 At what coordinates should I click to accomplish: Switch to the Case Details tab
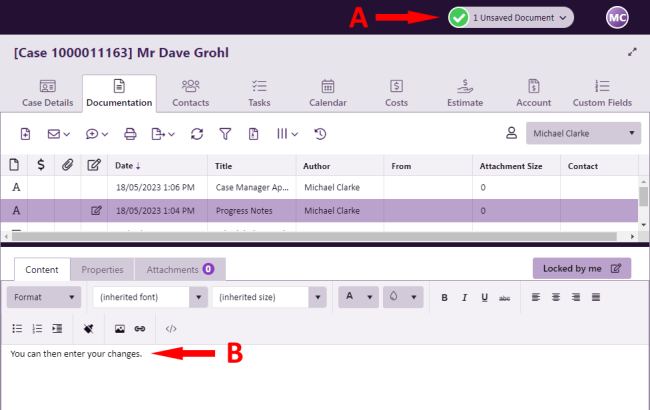(46, 92)
